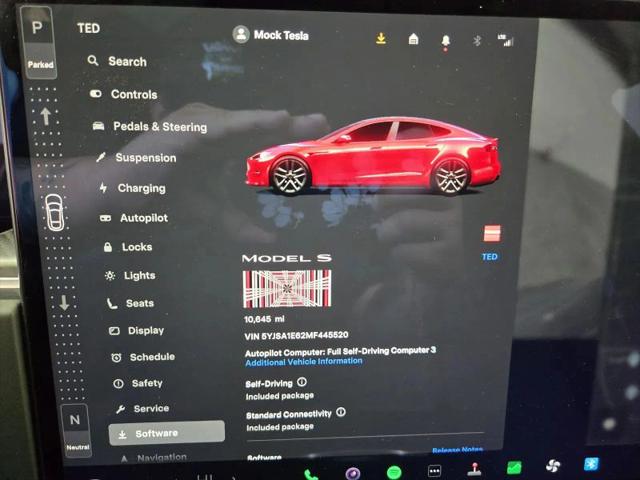Open the Service menu
This screenshot has width=640, height=480.
coord(142,409)
